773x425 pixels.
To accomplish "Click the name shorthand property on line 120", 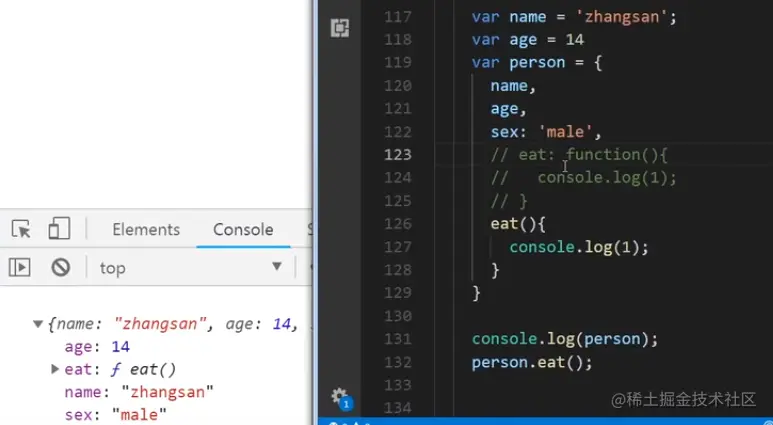I will pos(513,86).
